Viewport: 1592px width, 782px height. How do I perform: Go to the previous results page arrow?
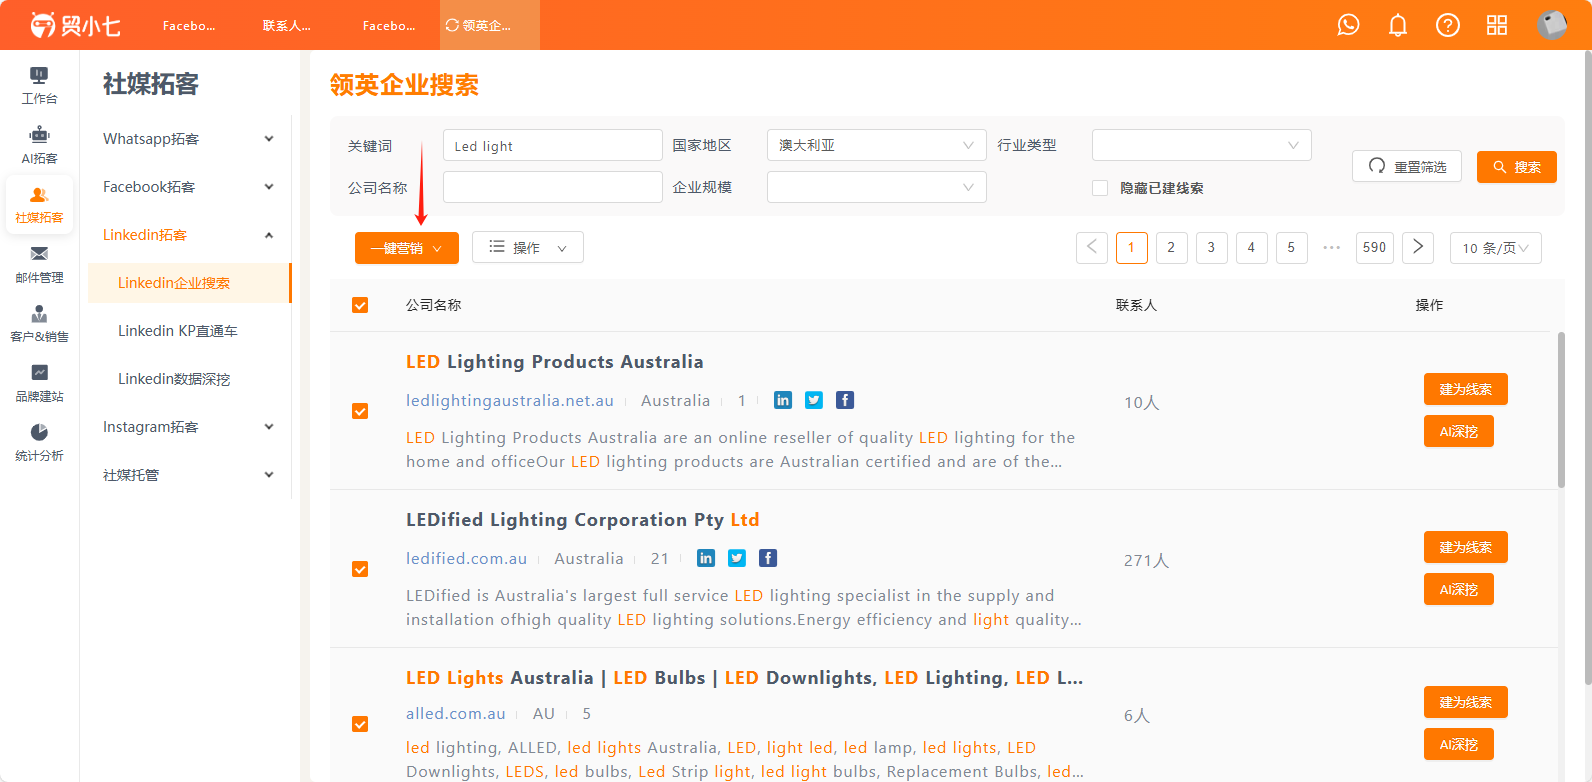[1092, 247]
